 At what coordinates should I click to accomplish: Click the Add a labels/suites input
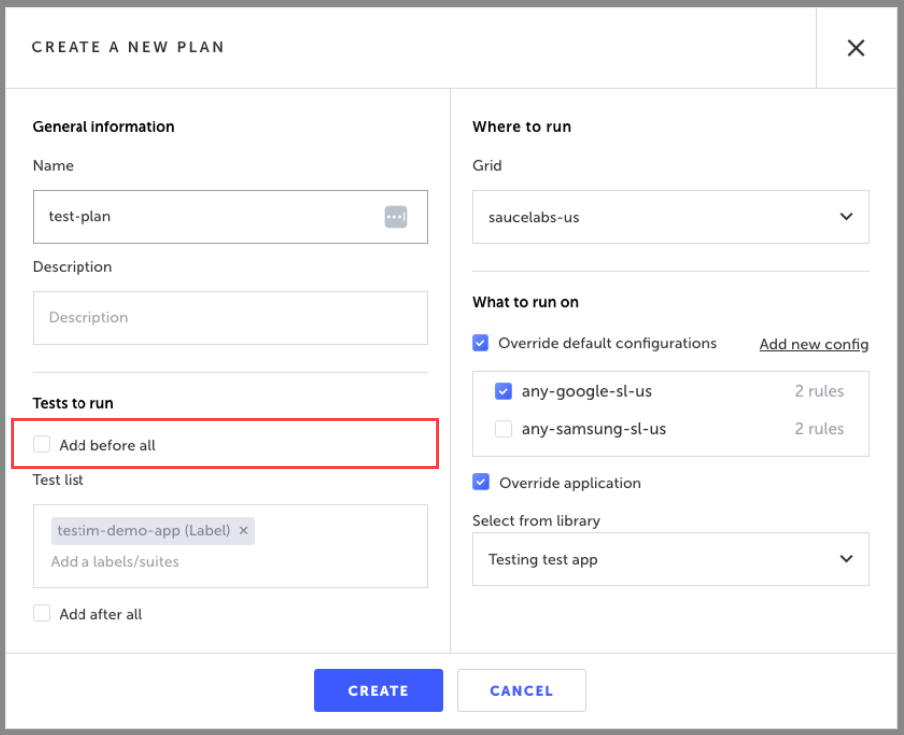tap(200, 562)
